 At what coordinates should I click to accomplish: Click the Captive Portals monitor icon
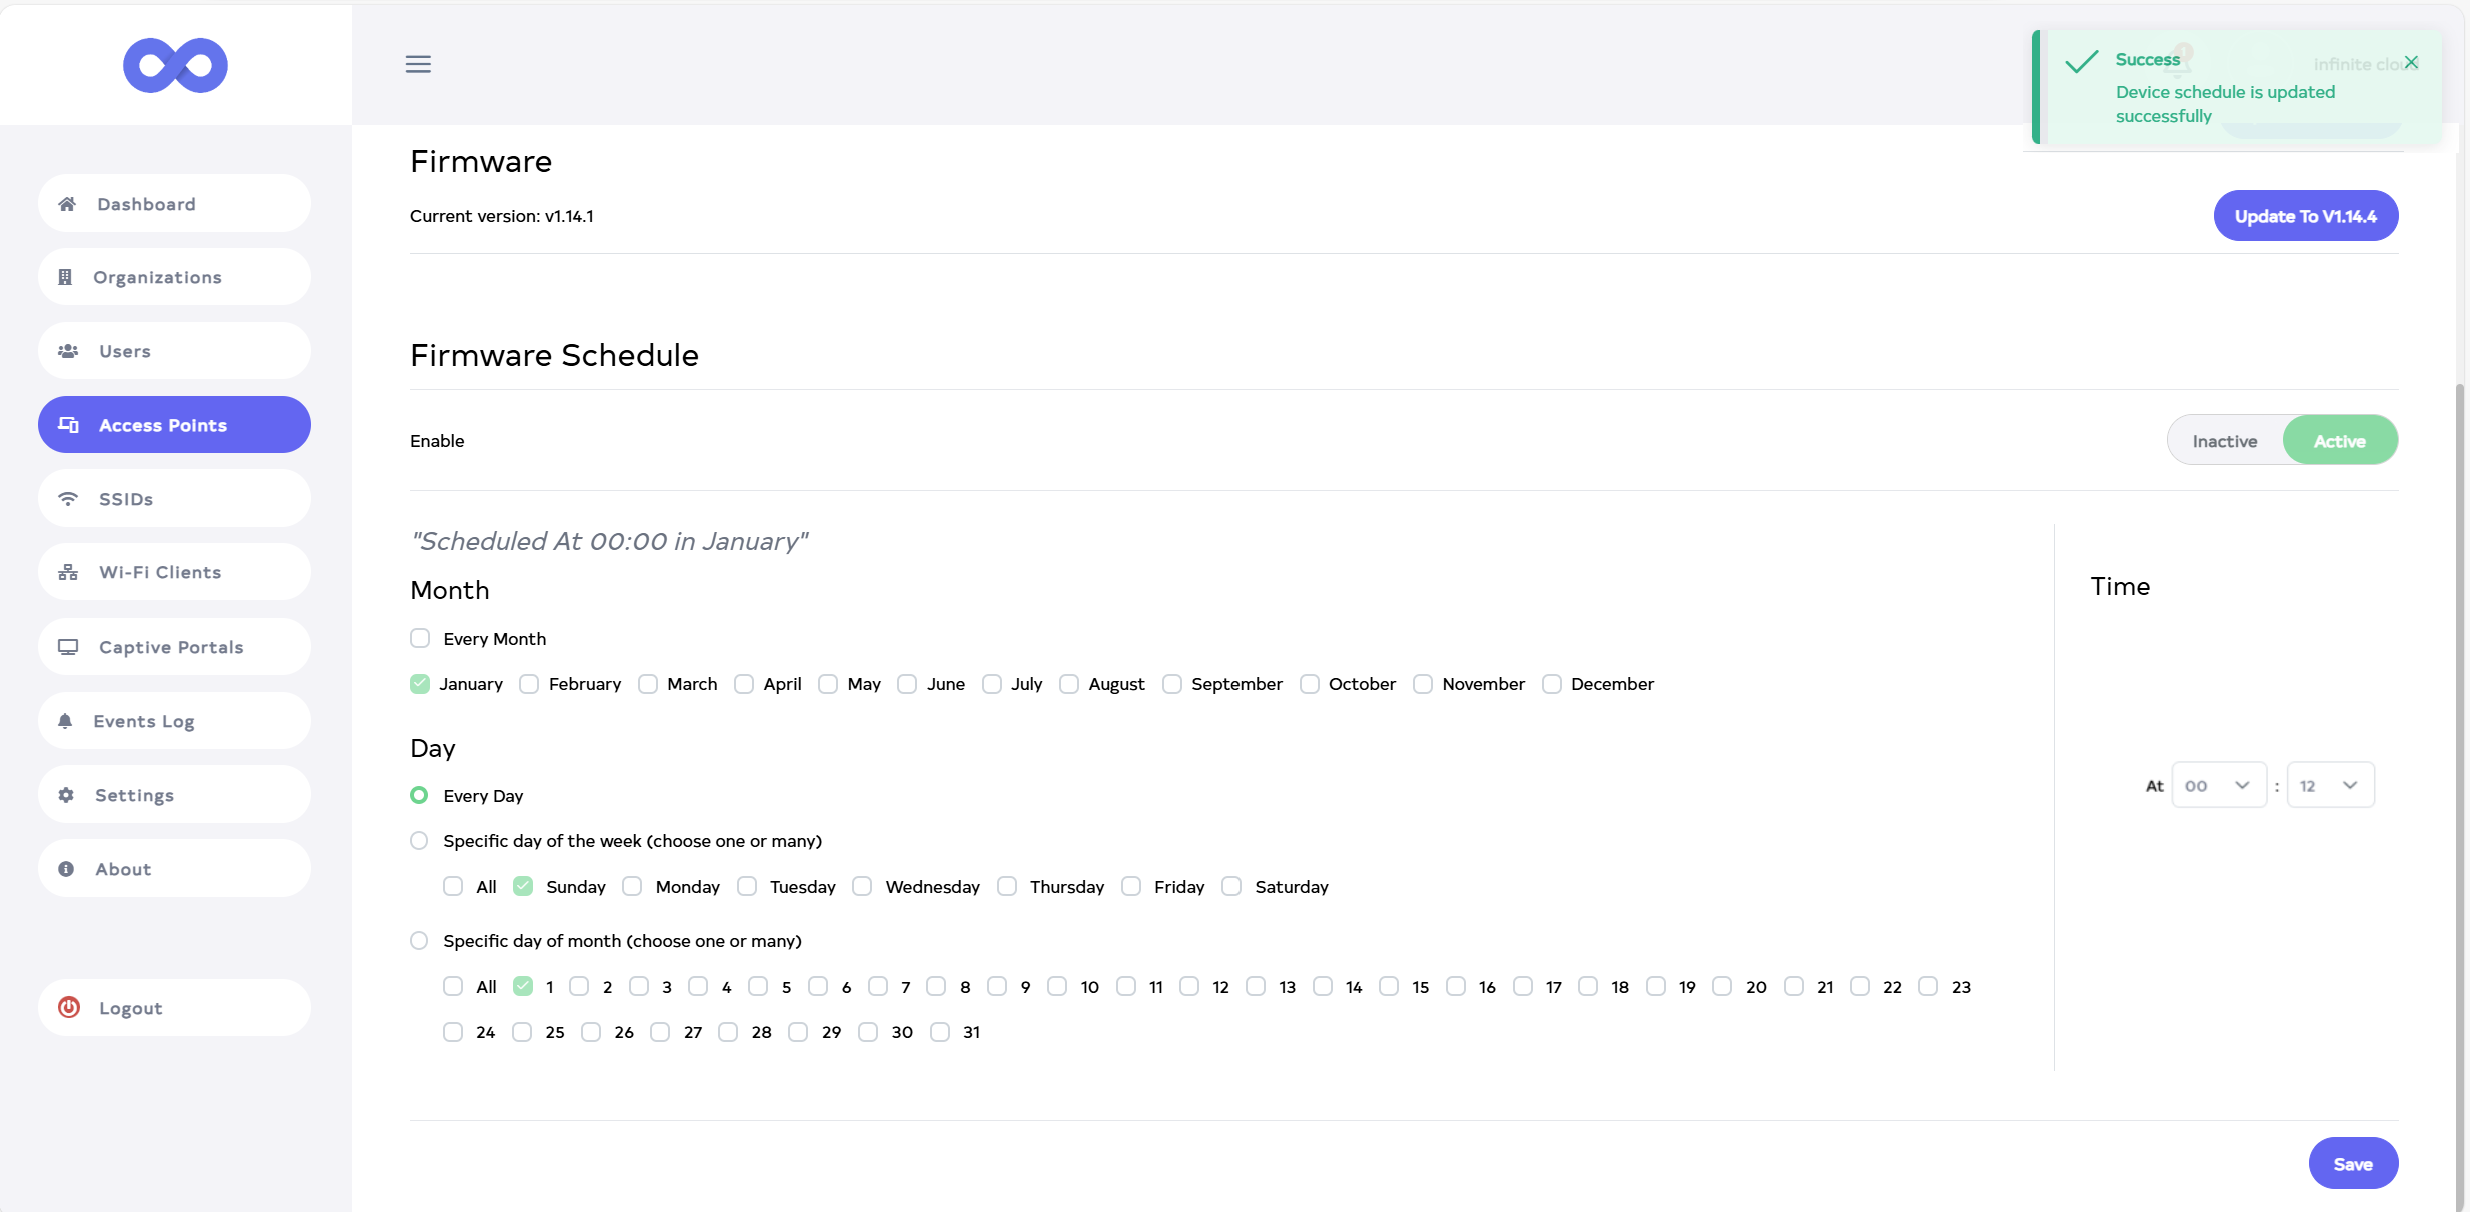(68, 647)
